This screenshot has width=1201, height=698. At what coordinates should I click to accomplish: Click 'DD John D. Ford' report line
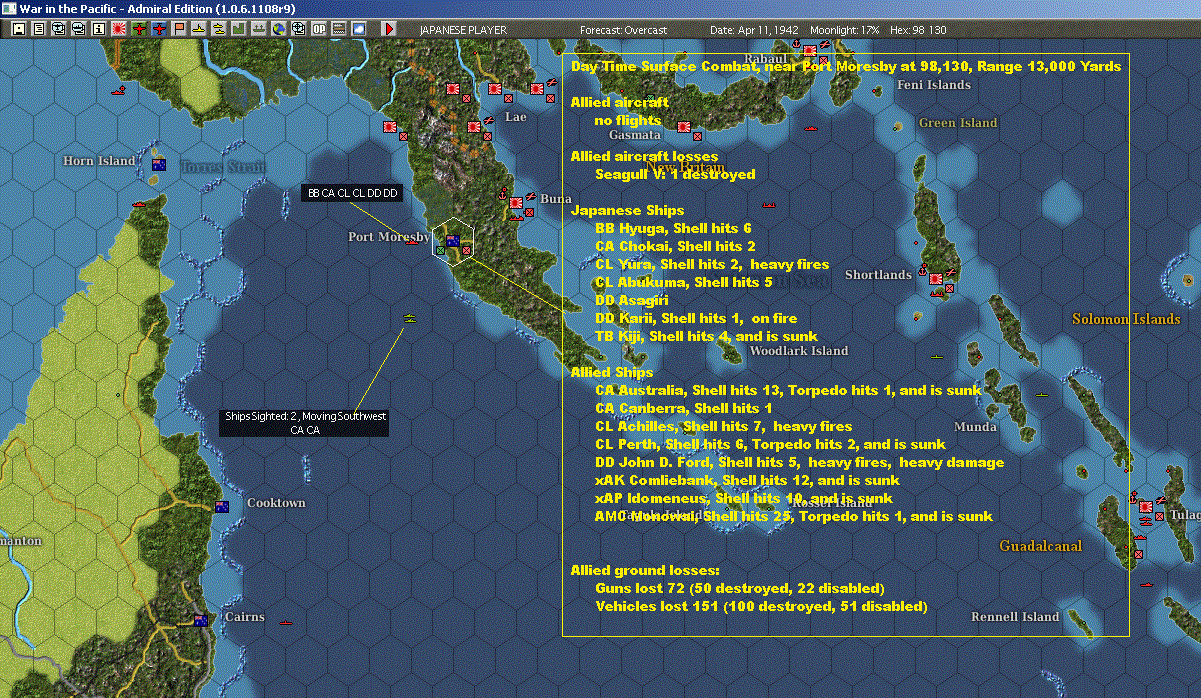coord(799,463)
